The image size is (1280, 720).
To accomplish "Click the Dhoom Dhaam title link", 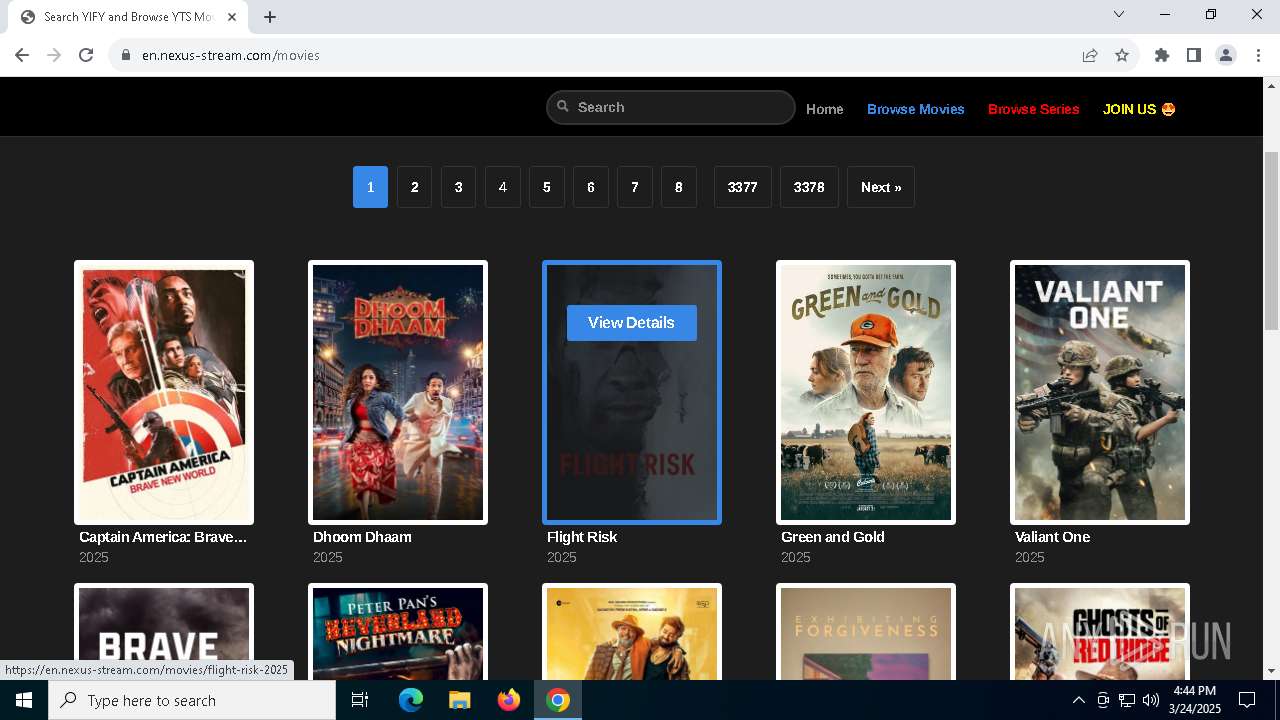I will click(x=362, y=537).
